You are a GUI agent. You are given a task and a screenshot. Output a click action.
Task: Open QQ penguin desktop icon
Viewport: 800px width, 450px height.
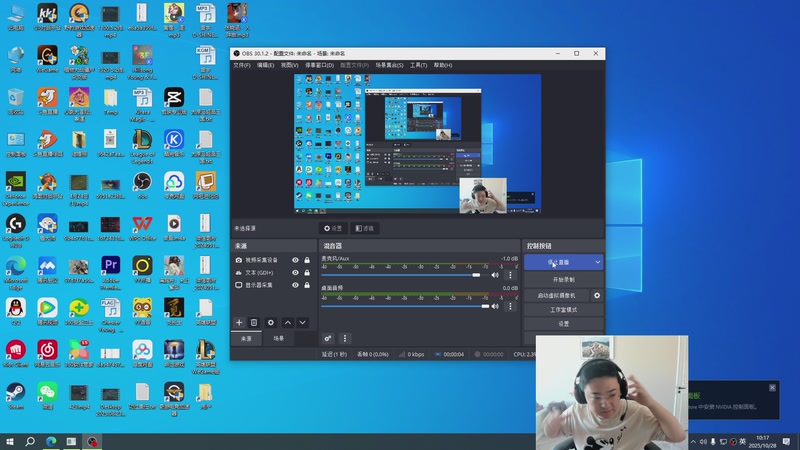16,312
